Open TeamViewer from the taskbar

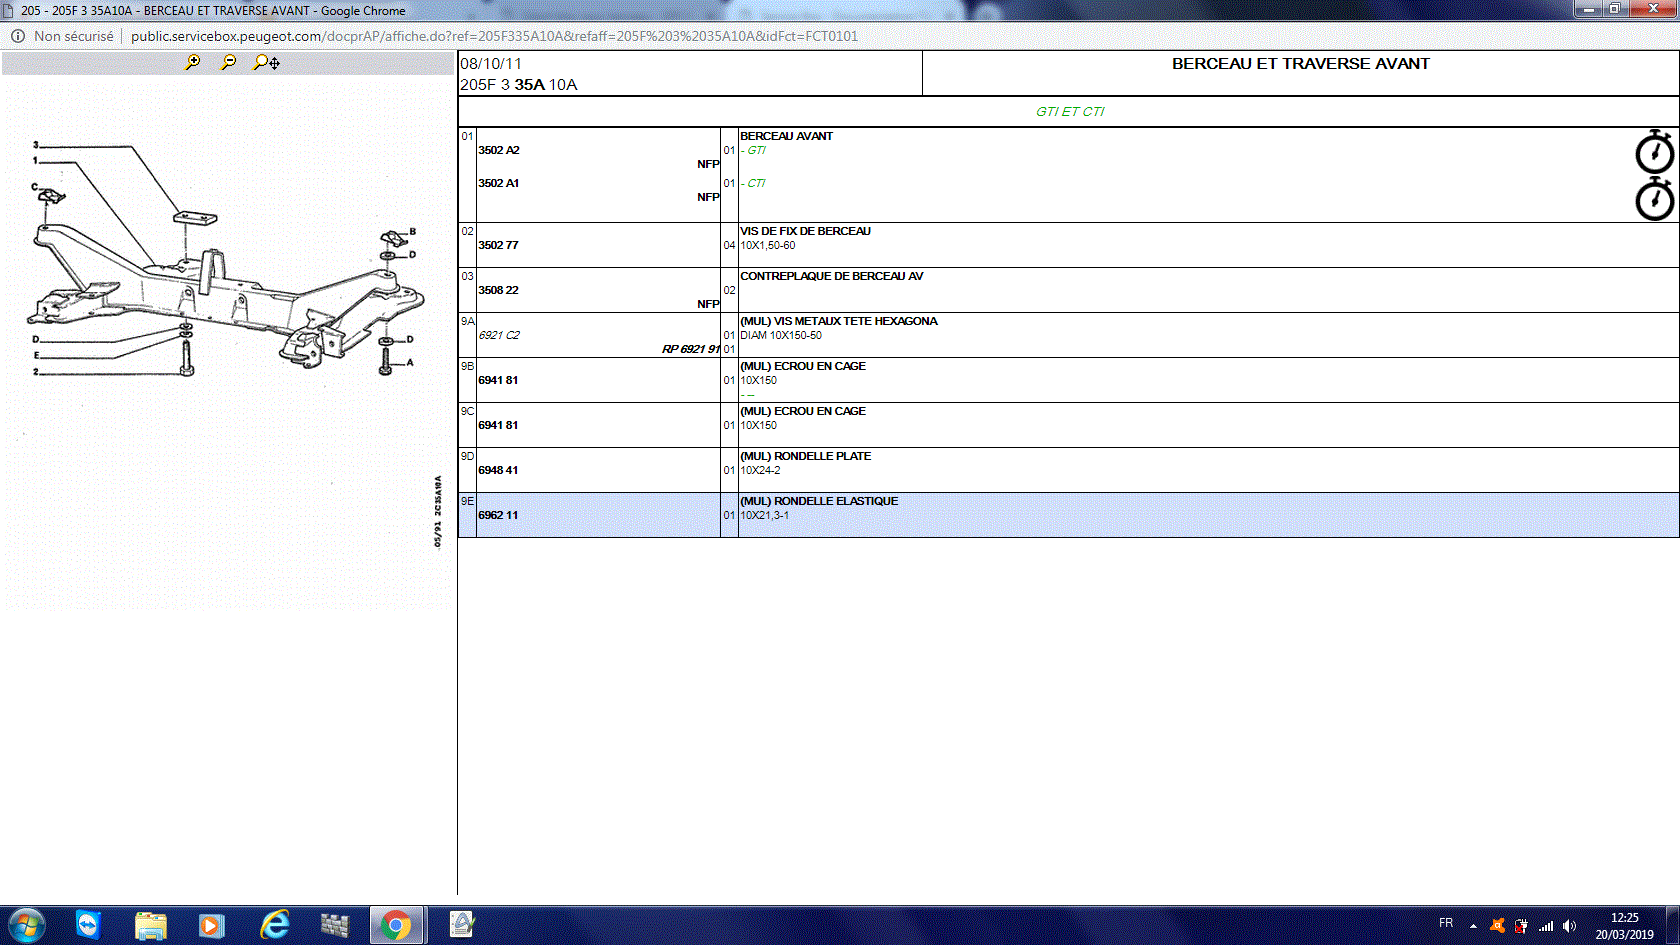click(88, 925)
